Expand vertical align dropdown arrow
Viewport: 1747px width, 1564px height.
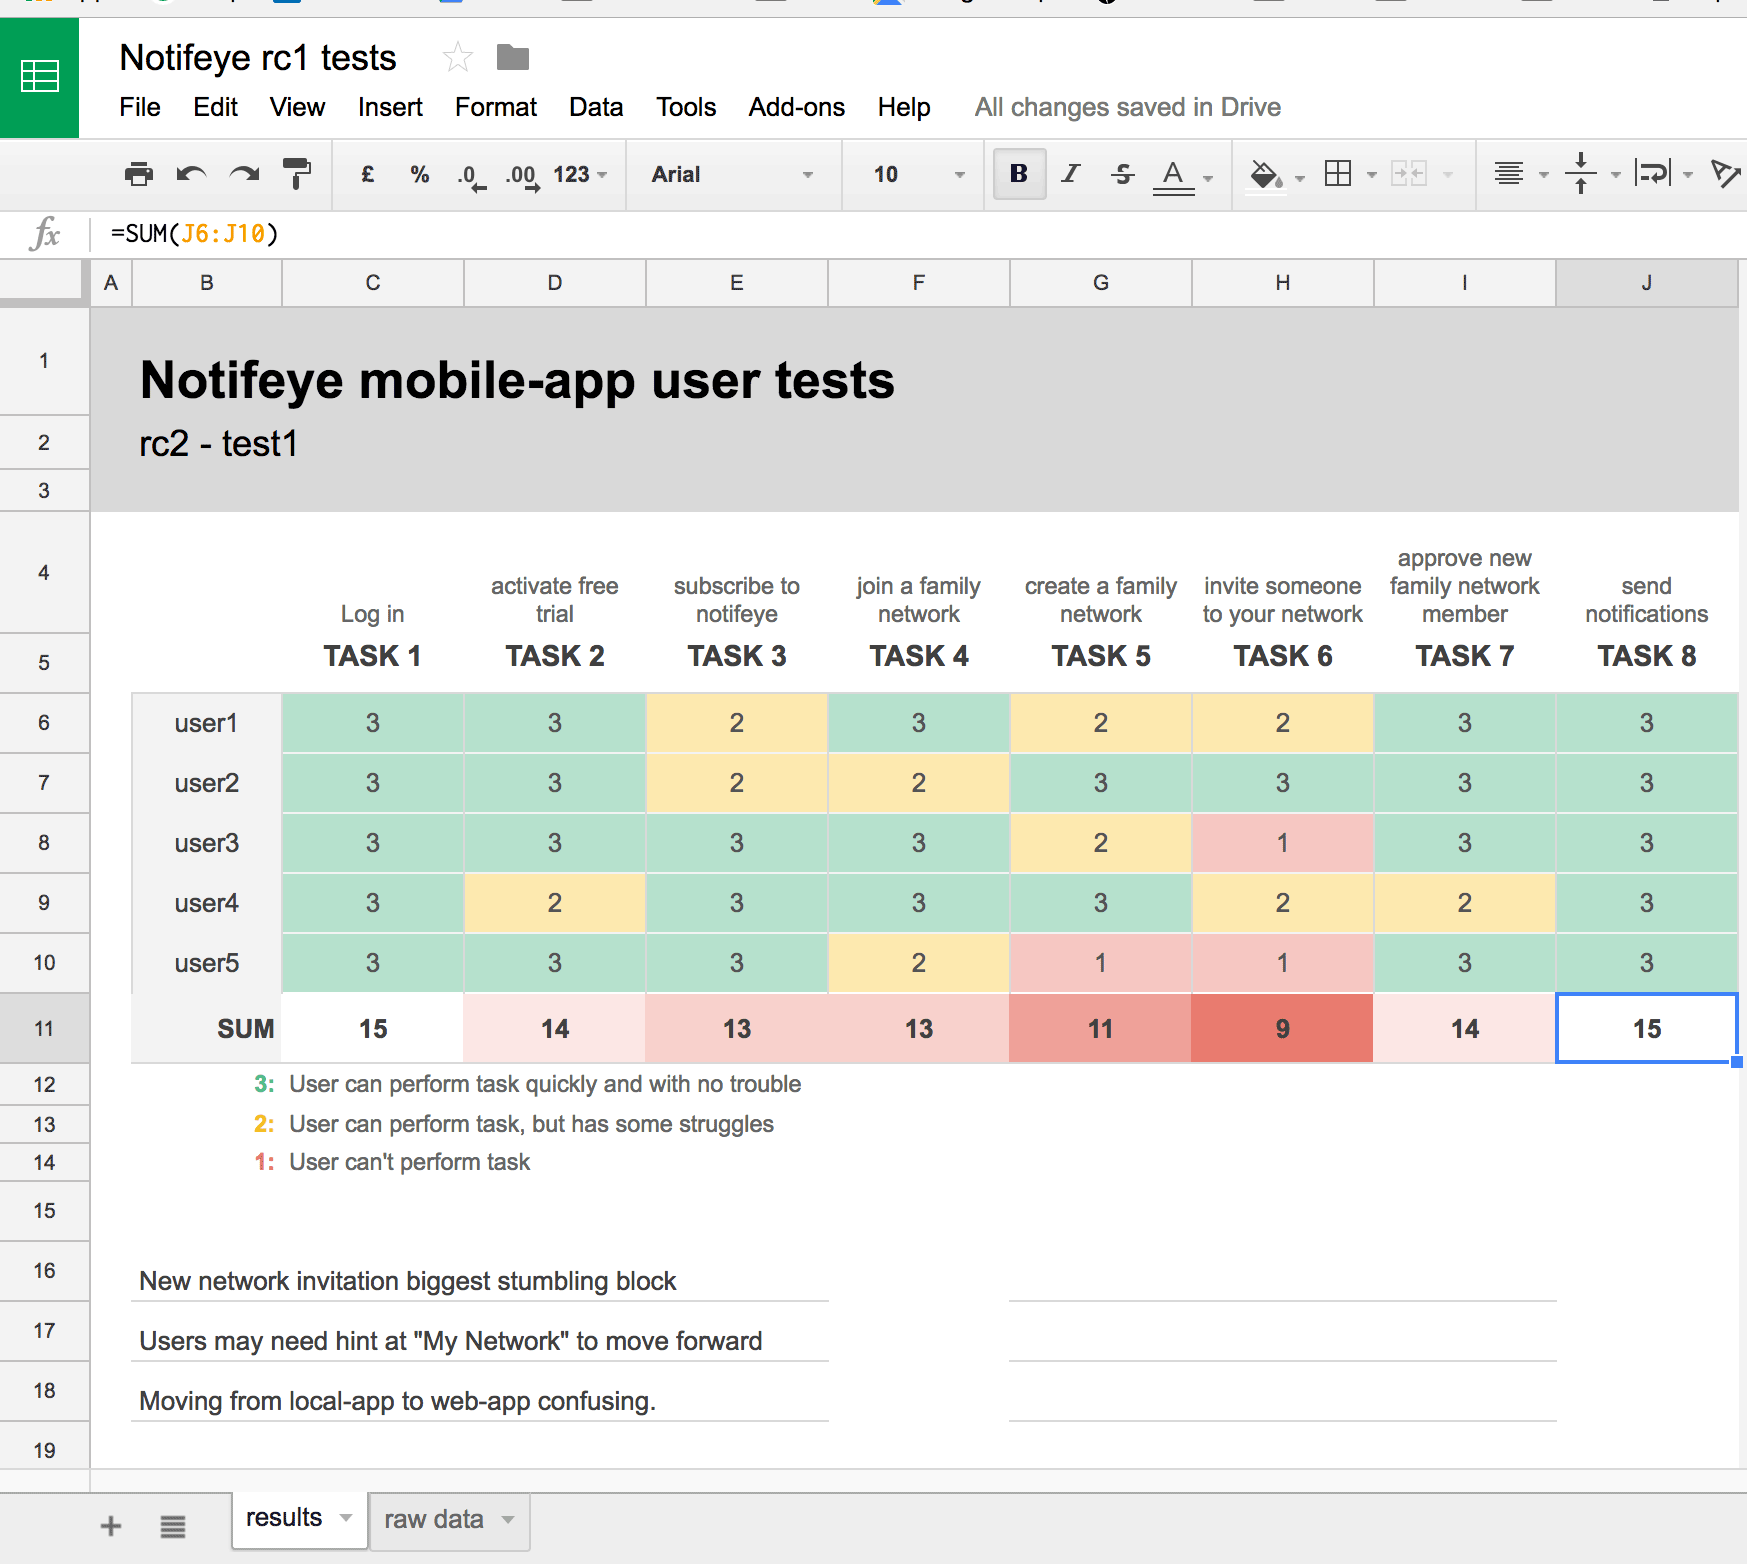[1616, 175]
